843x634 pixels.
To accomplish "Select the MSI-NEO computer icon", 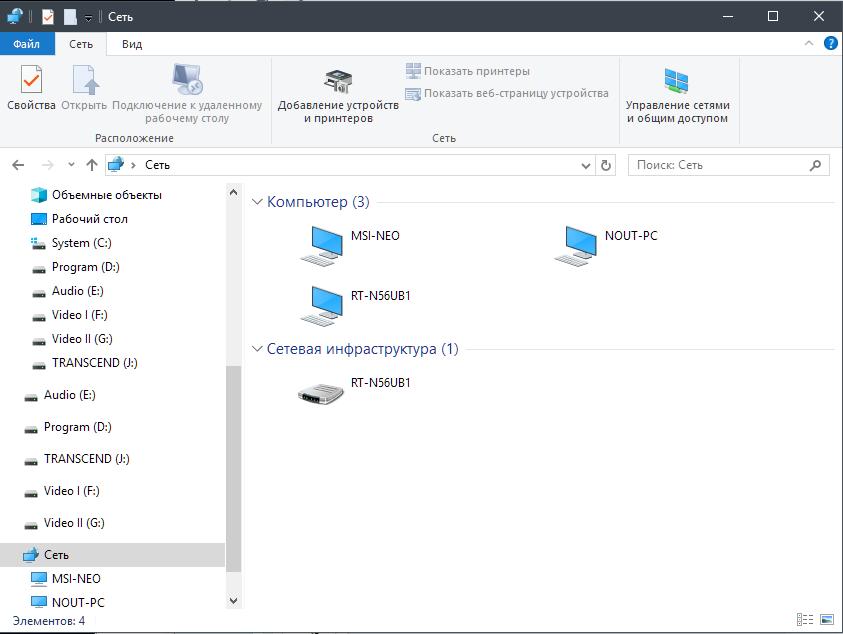I will coord(322,246).
